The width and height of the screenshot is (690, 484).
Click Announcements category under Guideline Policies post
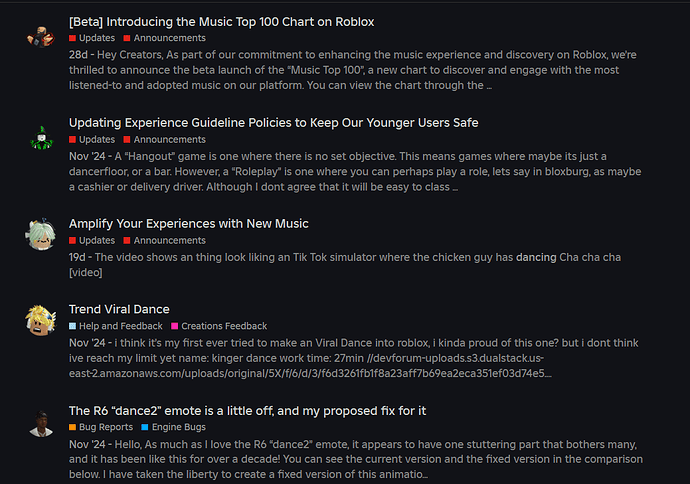click(169, 140)
